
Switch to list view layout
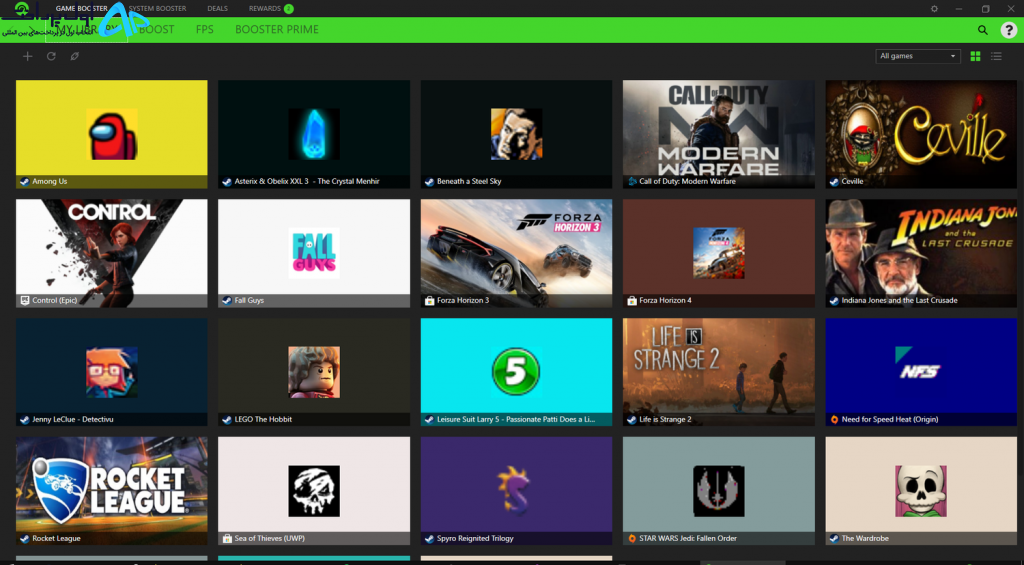click(x=996, y=56)
